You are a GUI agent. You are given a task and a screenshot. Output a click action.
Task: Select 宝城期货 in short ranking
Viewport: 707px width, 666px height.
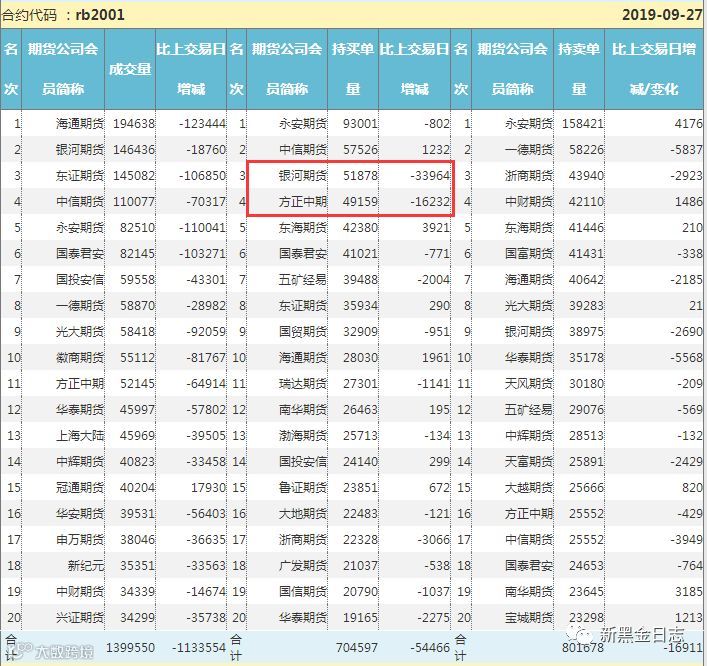(528, 618)
